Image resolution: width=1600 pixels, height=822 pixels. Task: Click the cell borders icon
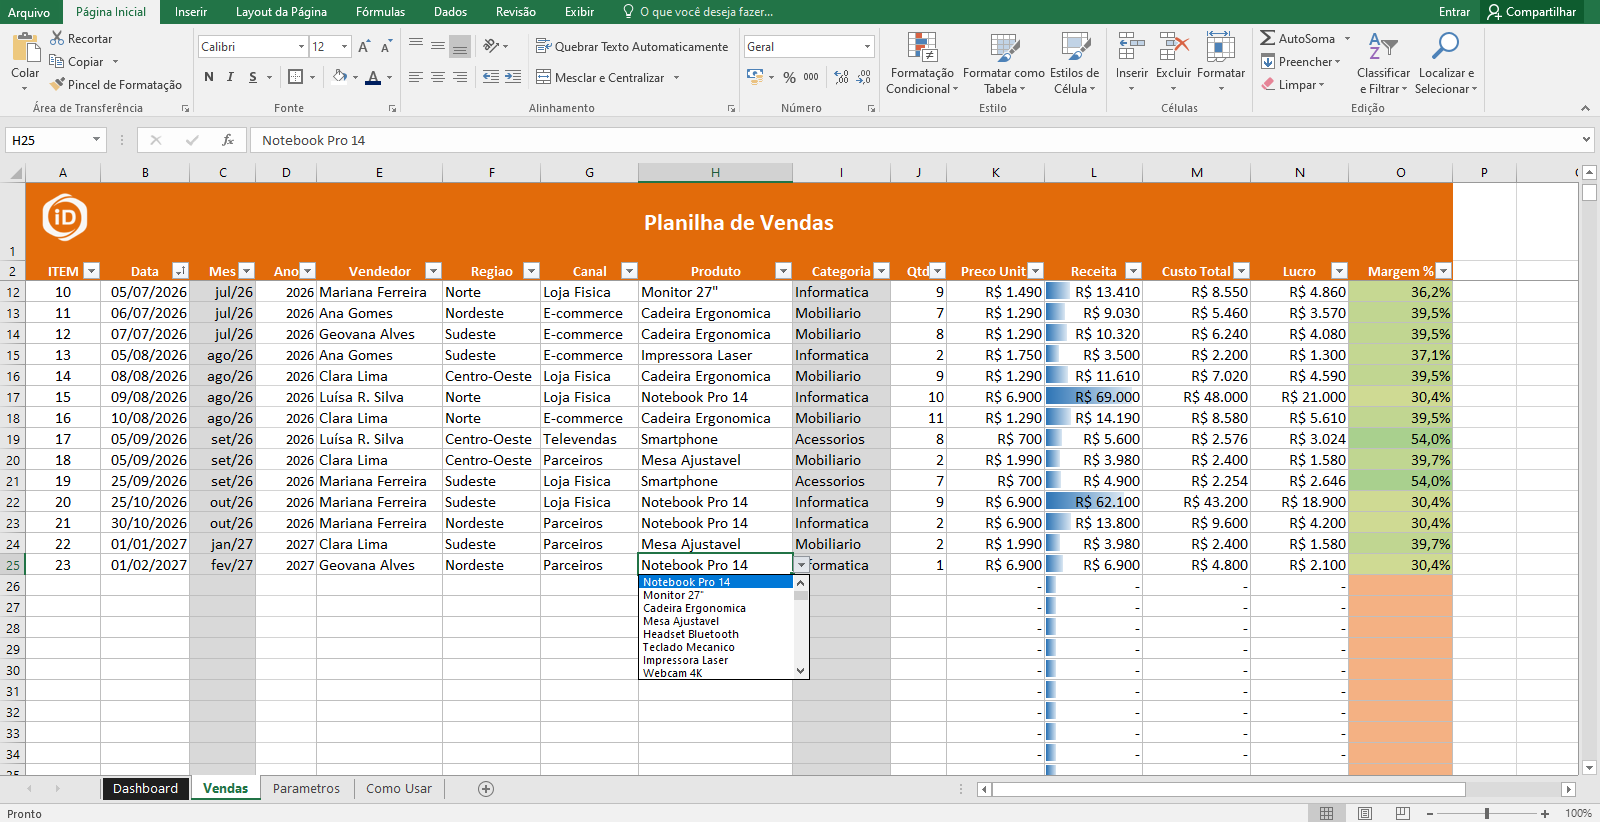295,77
